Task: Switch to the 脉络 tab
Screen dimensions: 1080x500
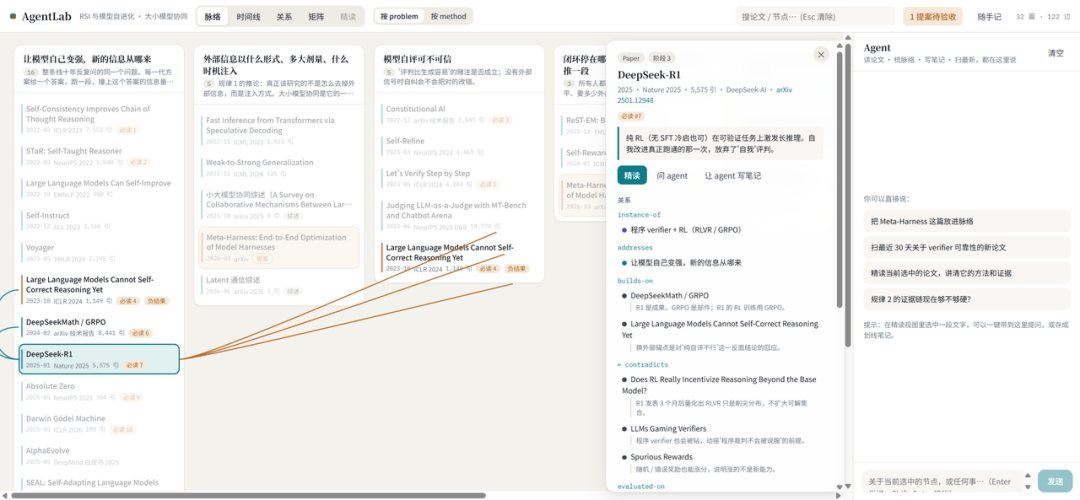Action: pyautogui.click(x=213, y=17)
